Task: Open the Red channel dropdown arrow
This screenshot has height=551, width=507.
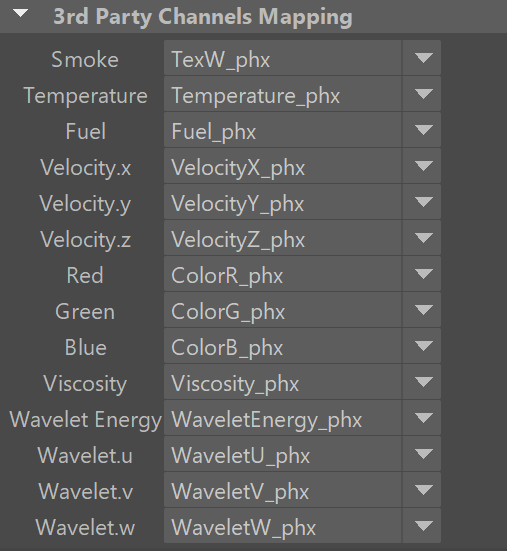Action: 422,274
